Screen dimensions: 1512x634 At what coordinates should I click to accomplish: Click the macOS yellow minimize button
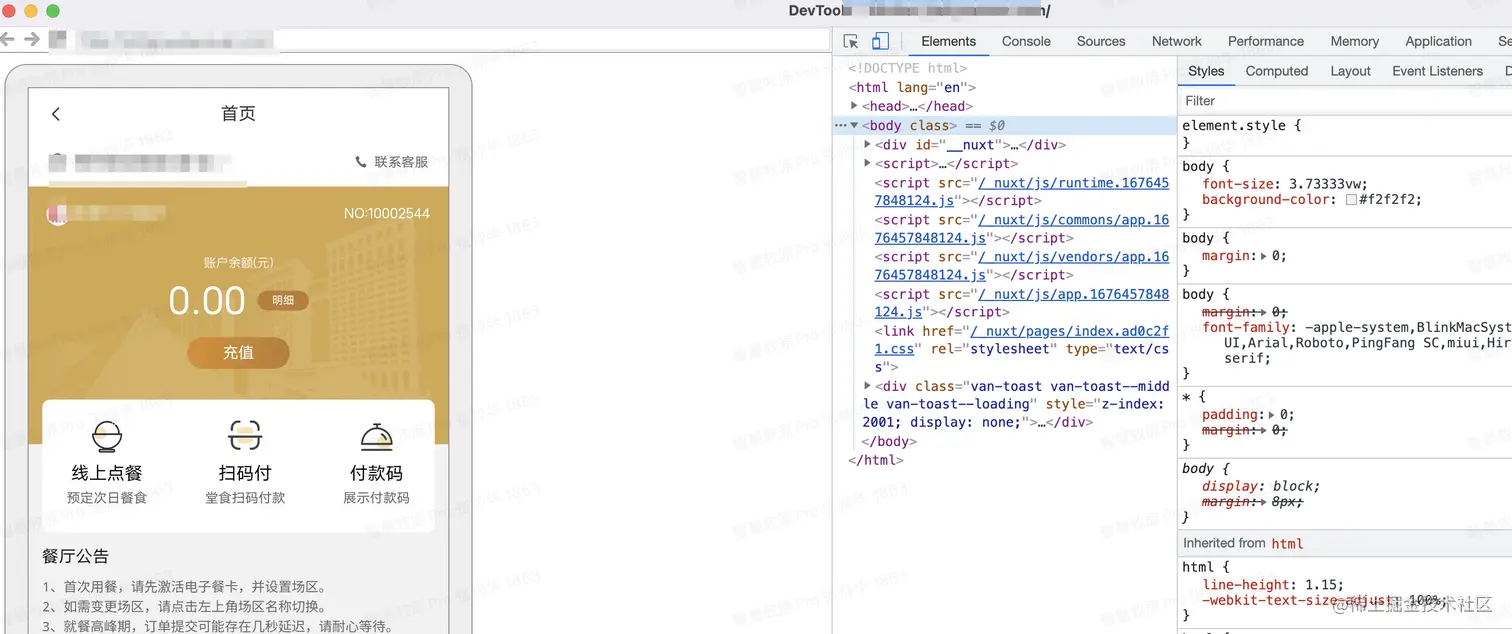point(31,11)
